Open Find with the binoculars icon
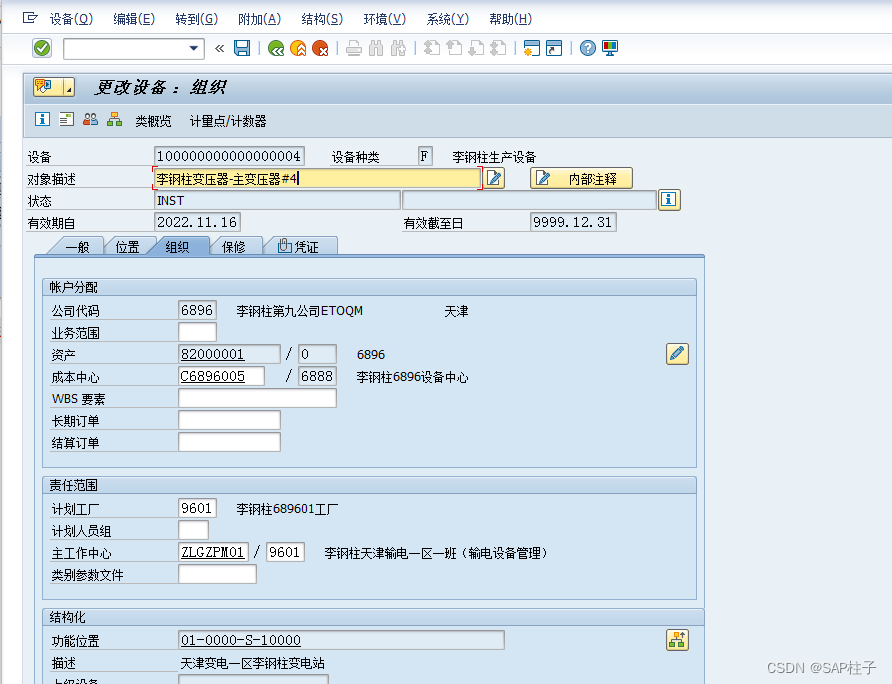 pos(376,48)
